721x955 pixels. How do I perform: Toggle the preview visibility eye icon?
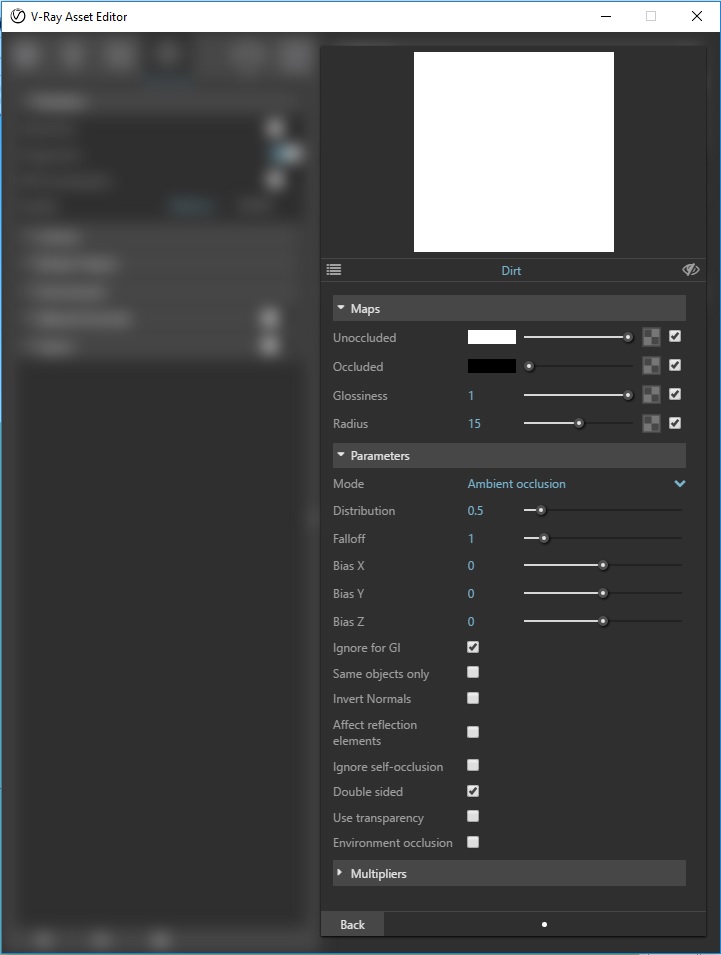click(691, 270)
